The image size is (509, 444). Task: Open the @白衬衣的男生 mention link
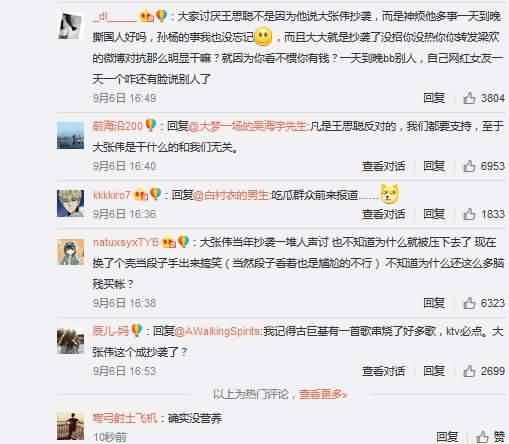231,195
